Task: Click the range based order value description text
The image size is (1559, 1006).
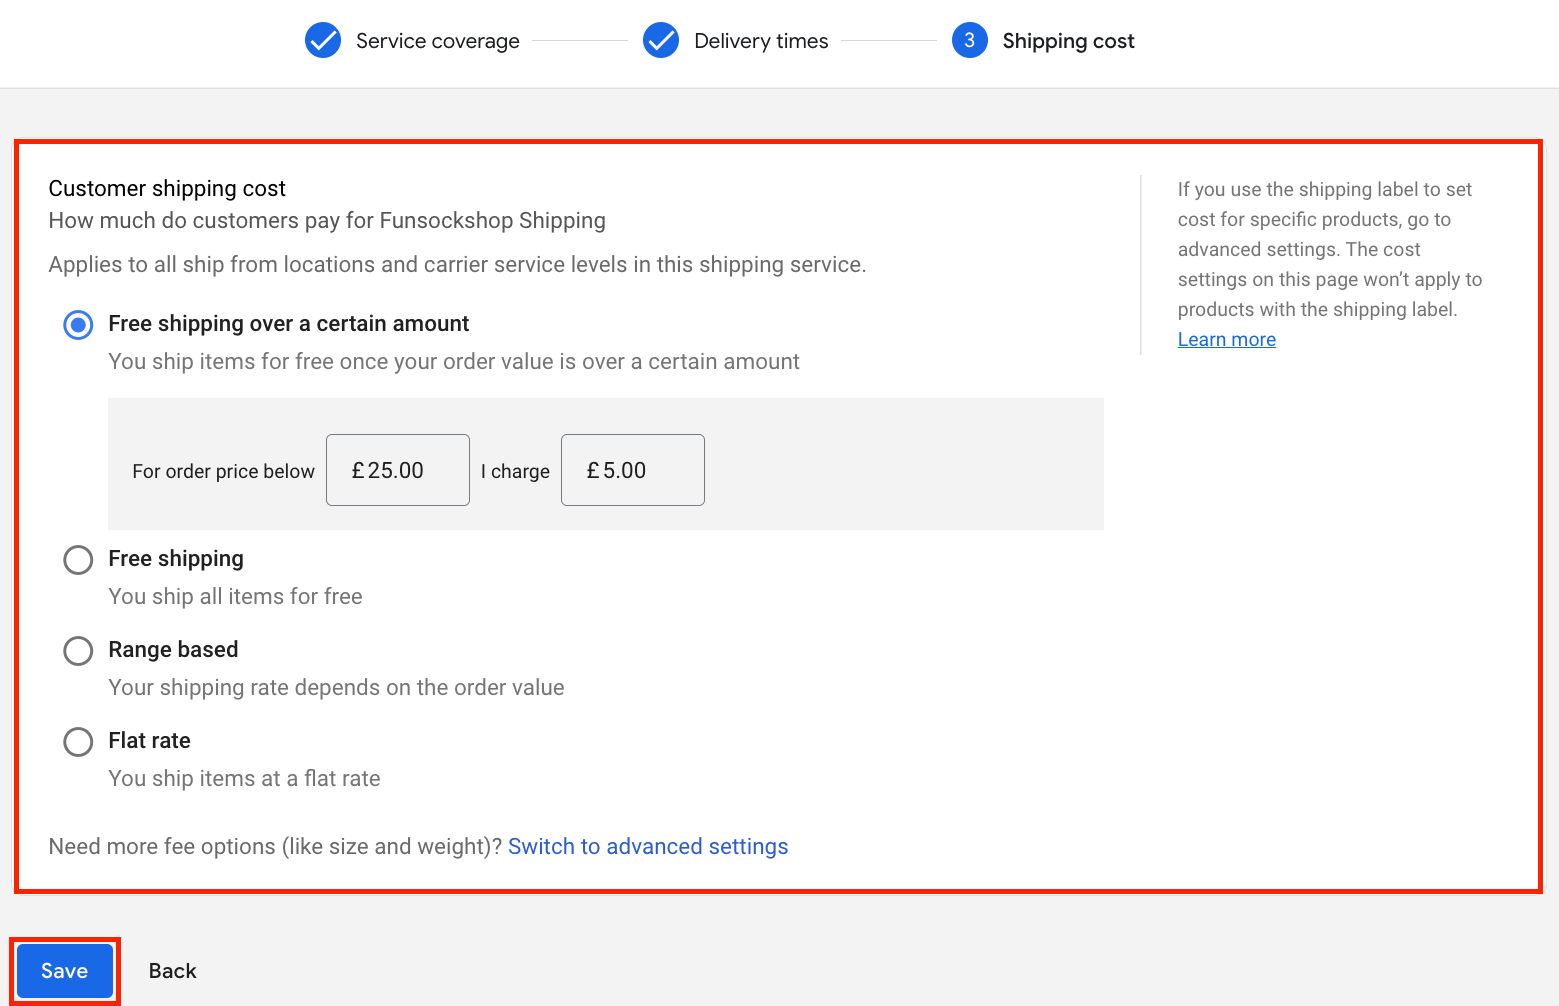Action: pos(336,687)
